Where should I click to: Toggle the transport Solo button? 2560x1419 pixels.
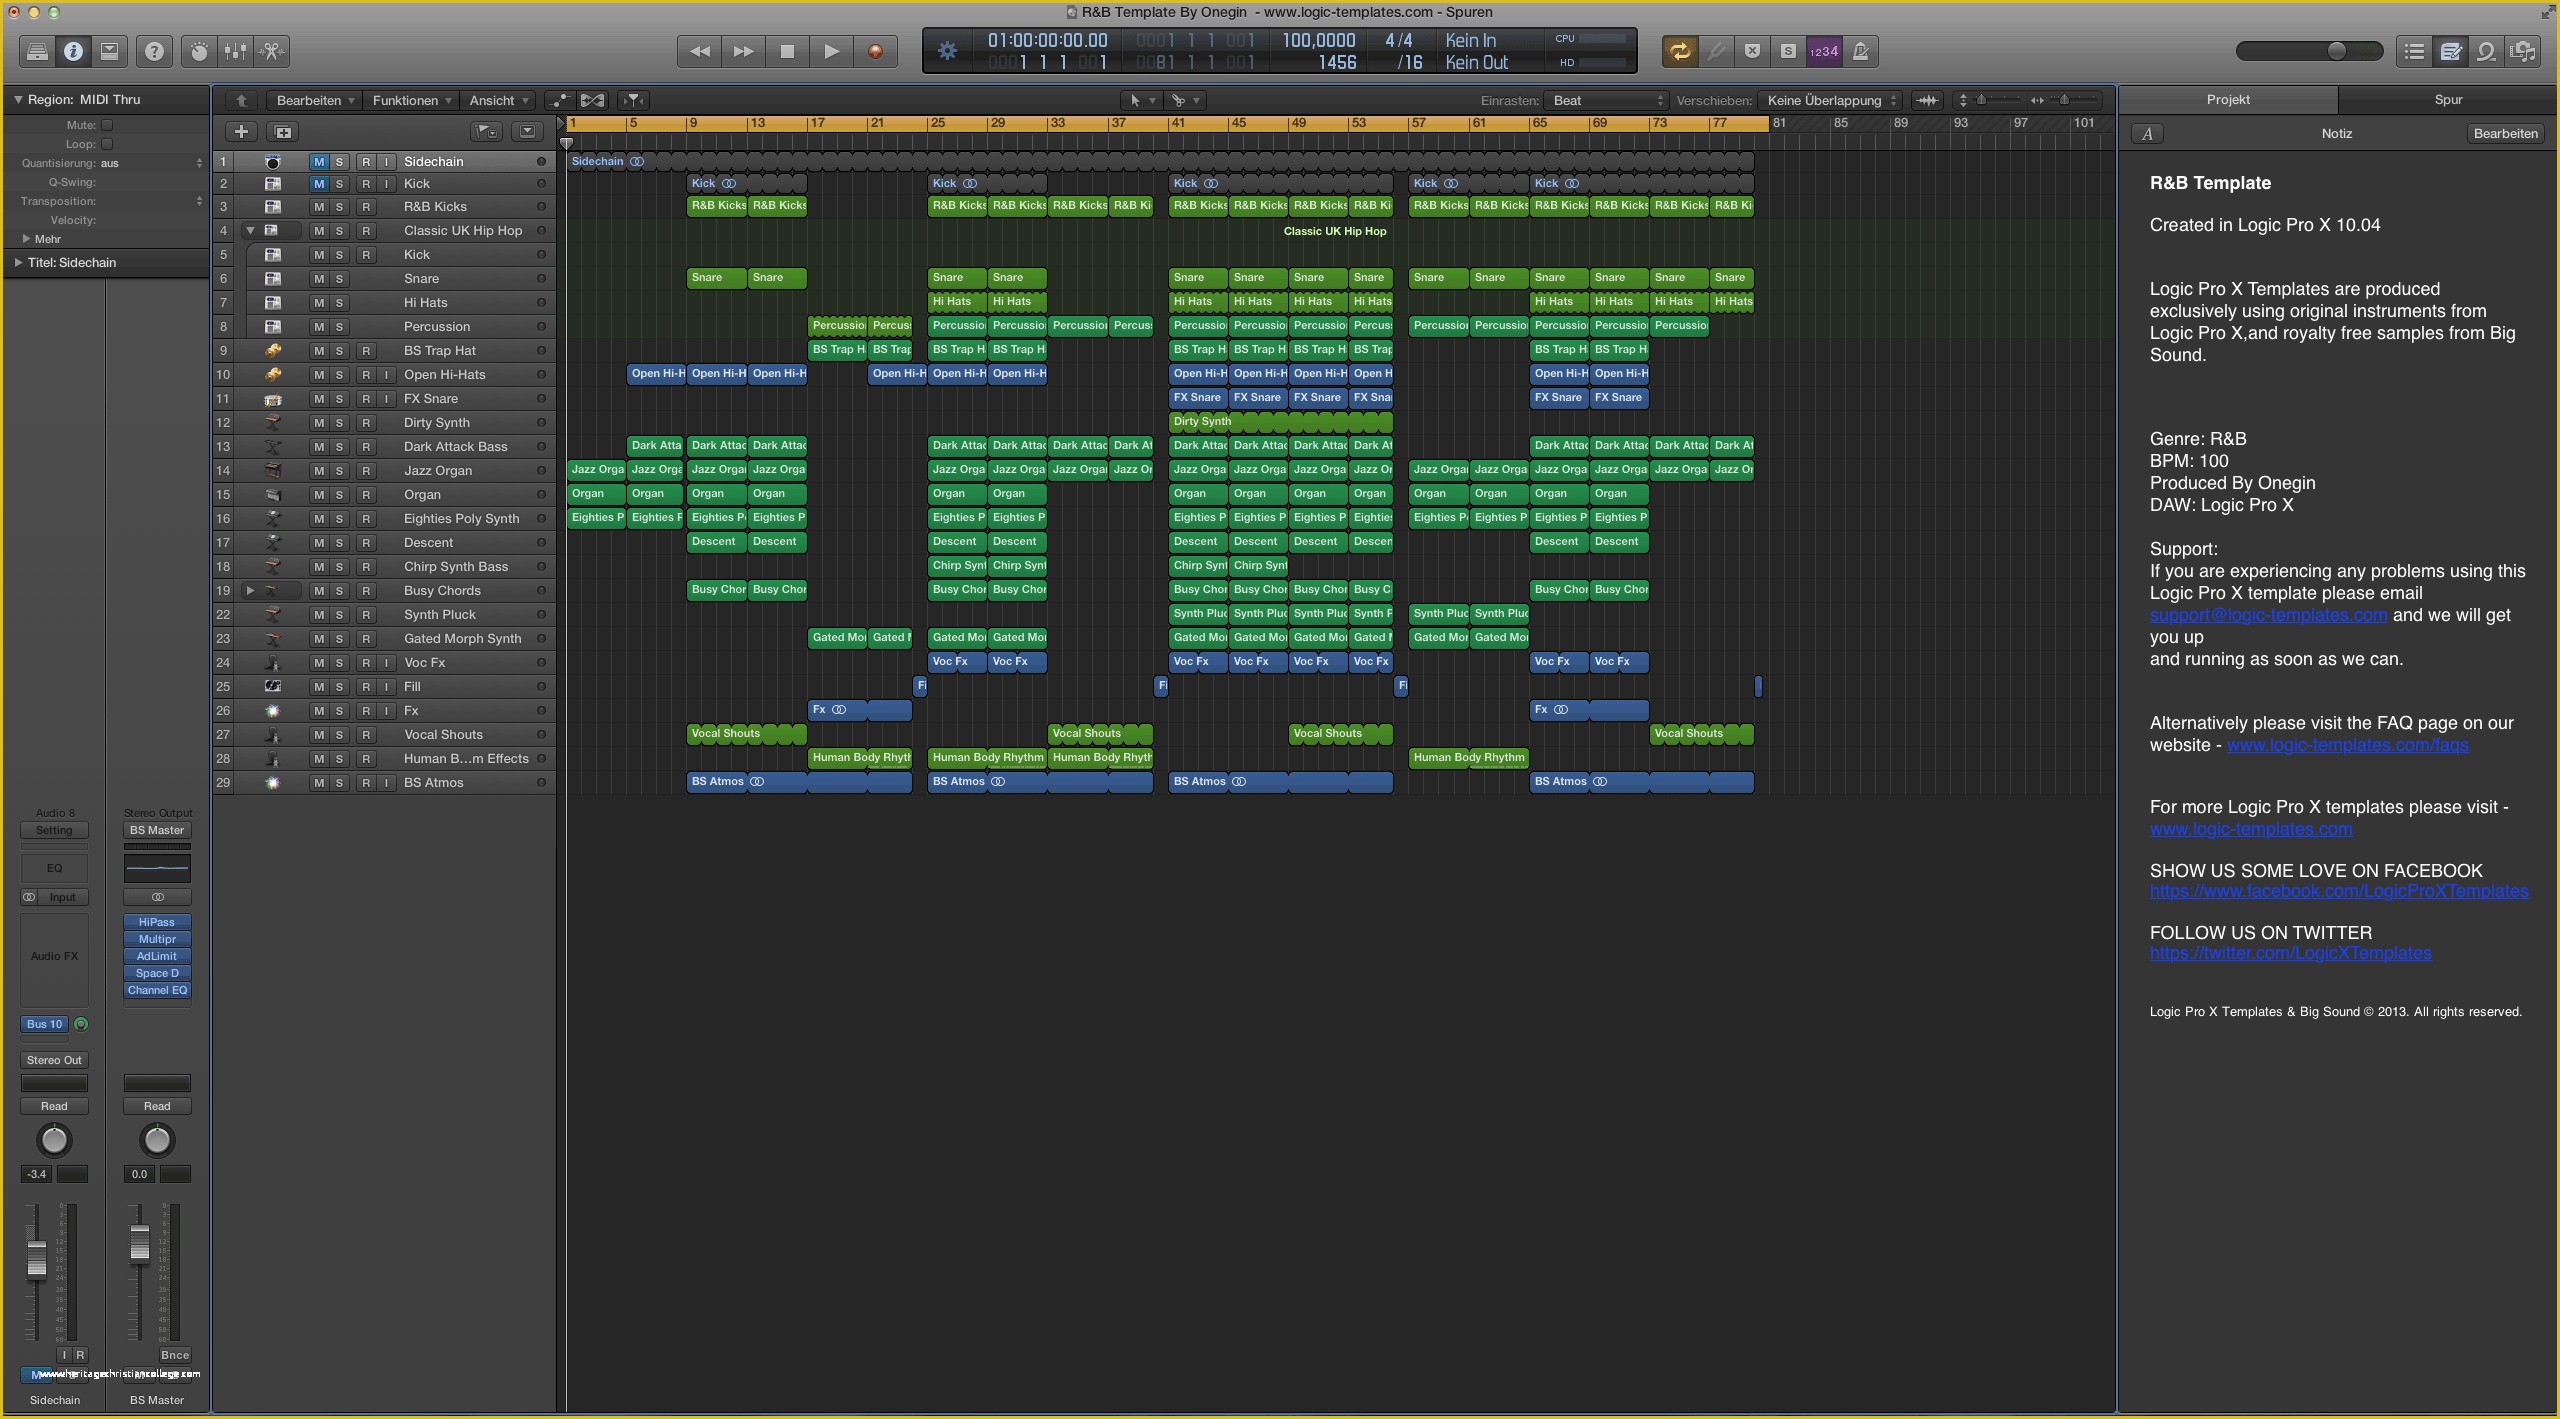(x=1788, y=51)
